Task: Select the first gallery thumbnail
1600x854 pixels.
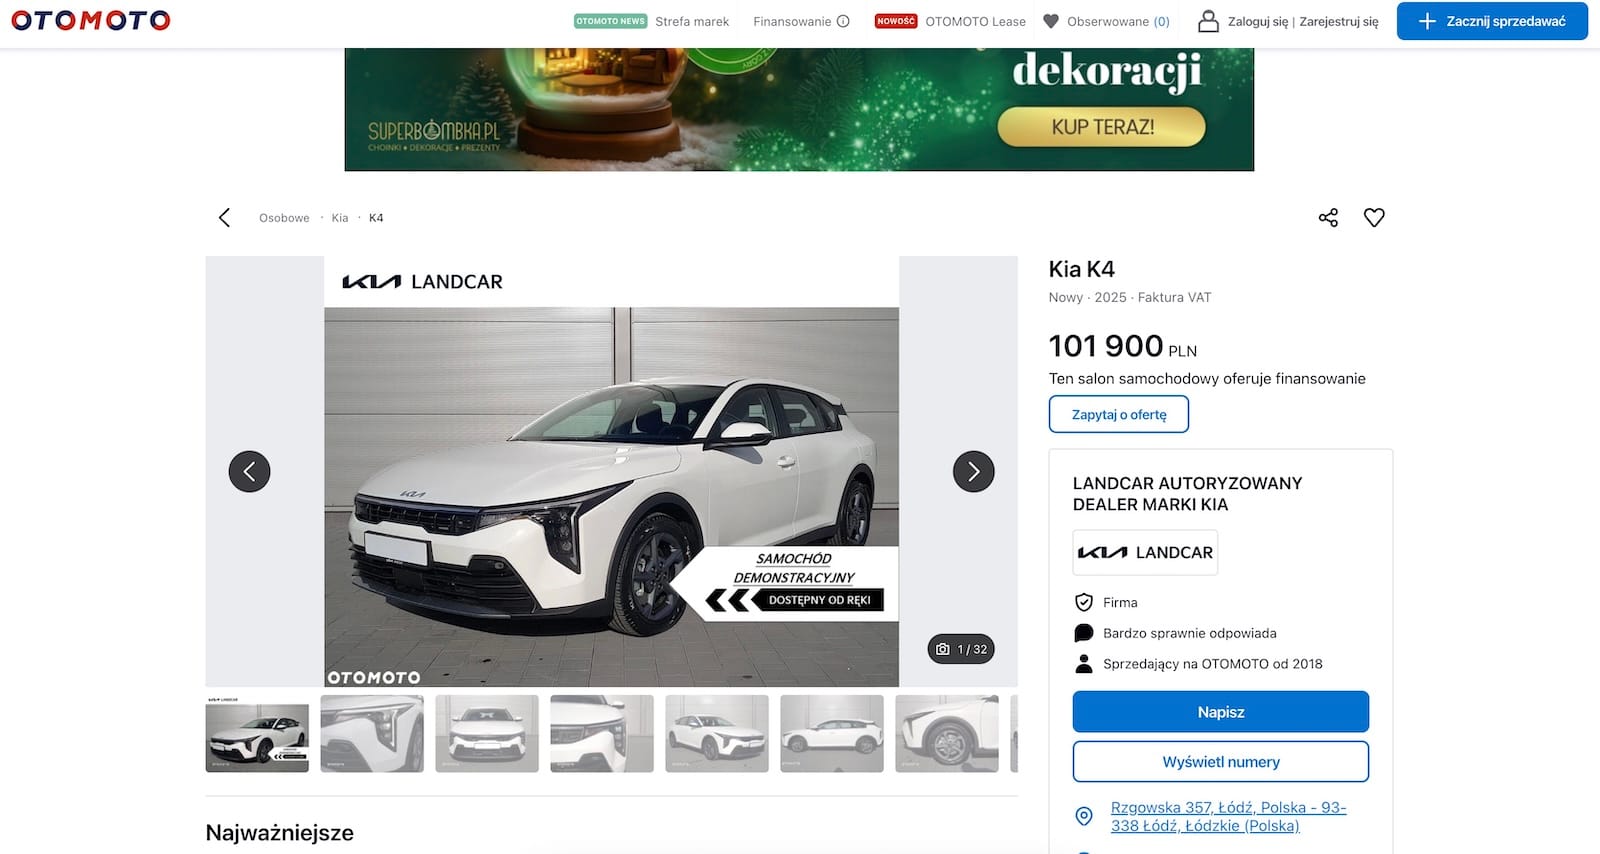Action: 257,734
